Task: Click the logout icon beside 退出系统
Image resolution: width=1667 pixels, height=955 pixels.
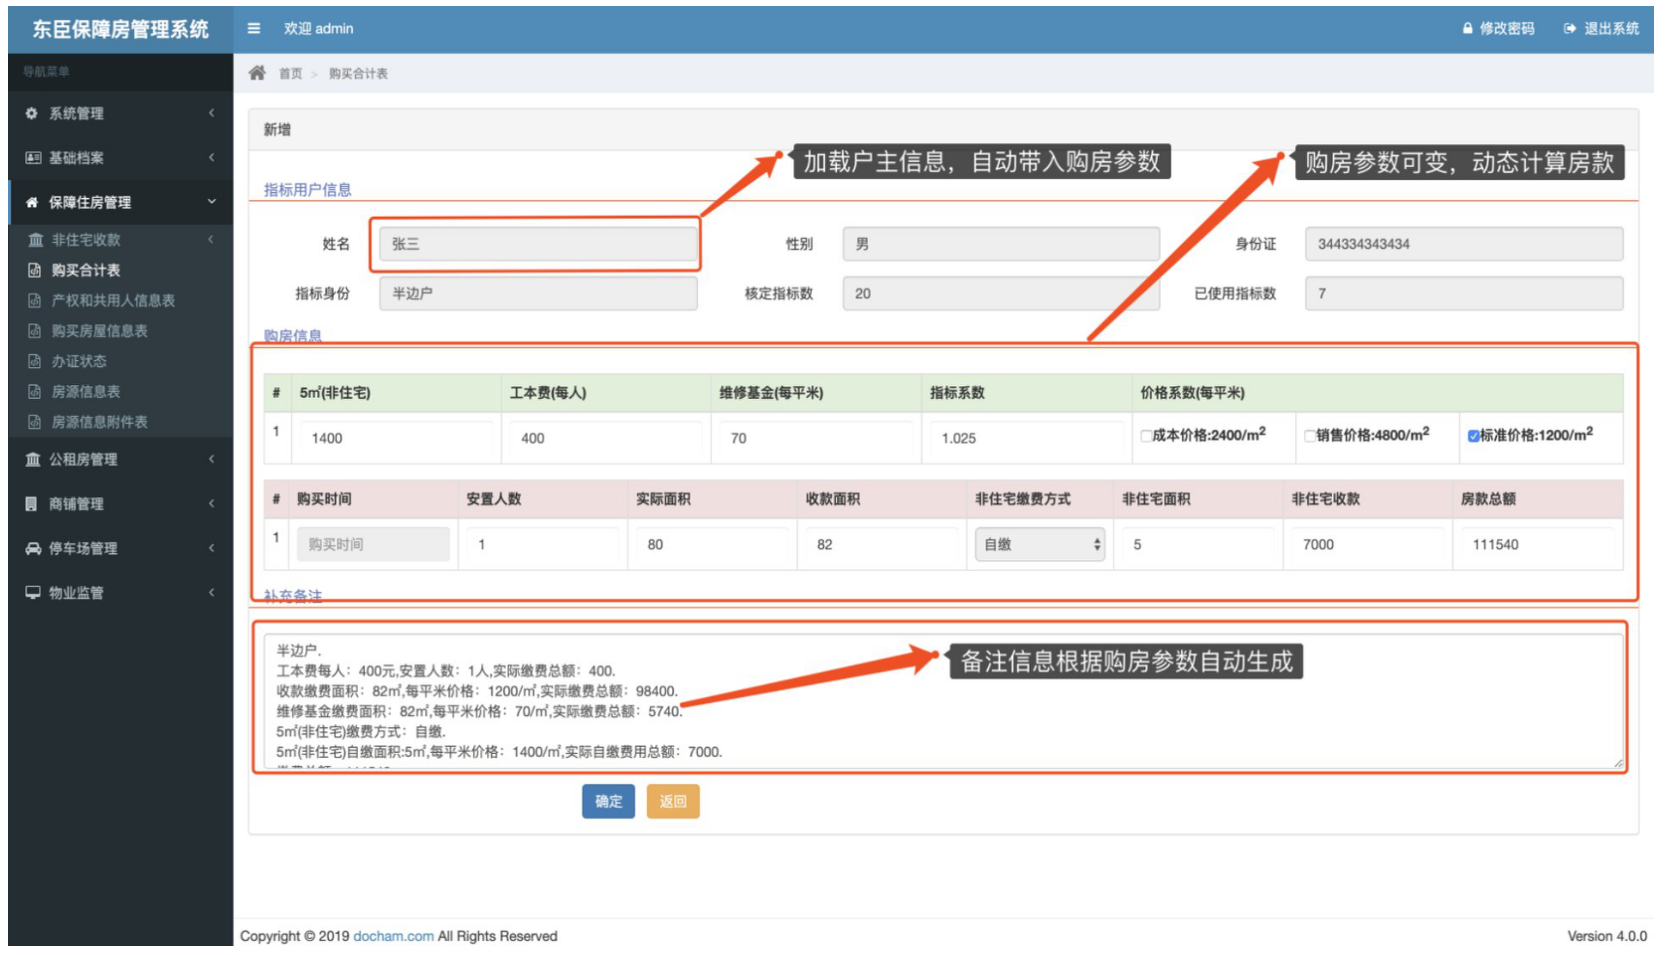Action: [1570, 29]
